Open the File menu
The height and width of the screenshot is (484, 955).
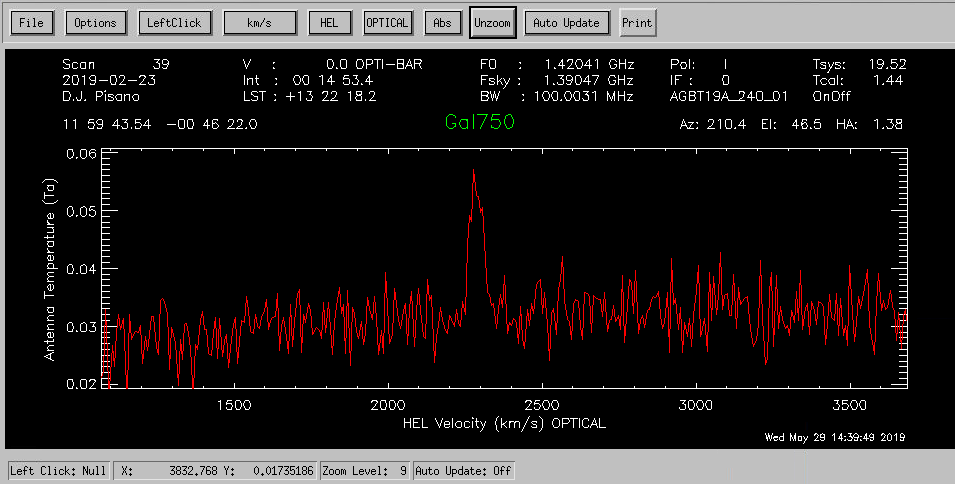(32, 23)
